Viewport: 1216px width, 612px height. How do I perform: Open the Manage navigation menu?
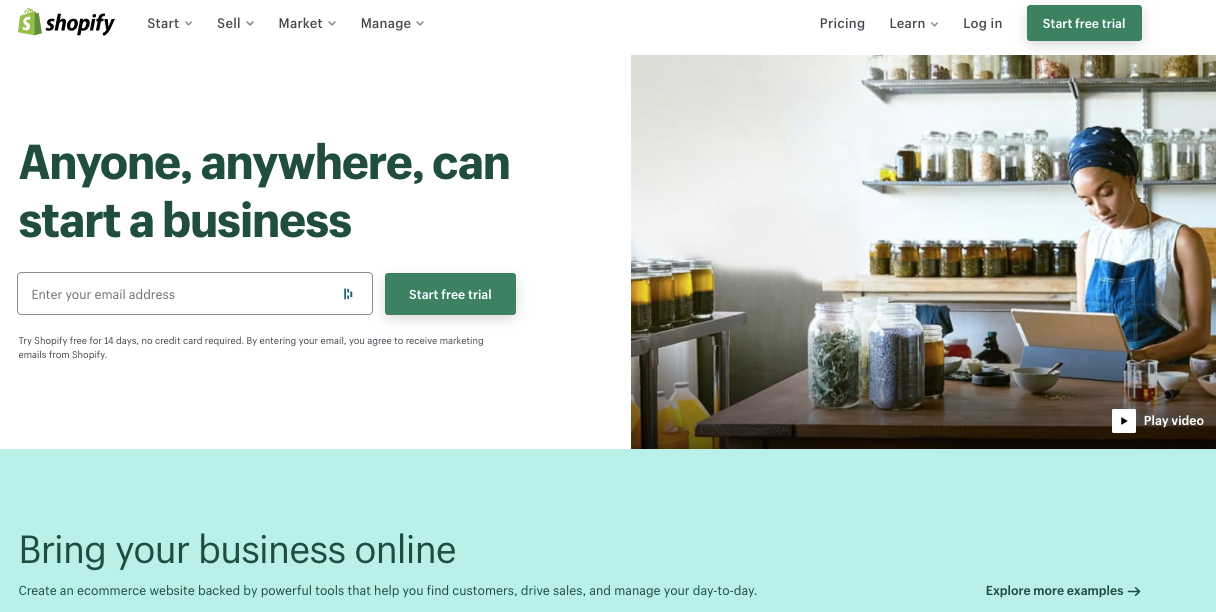[x=392, y=23]
